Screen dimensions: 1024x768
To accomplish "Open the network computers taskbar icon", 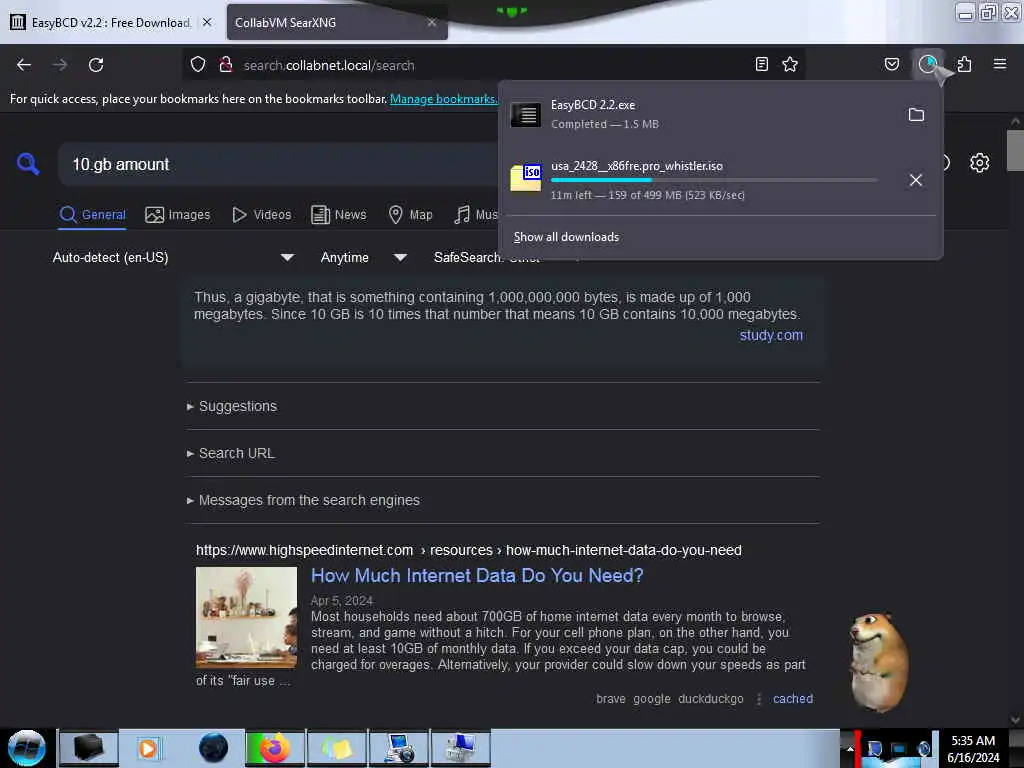I will 460,748.
